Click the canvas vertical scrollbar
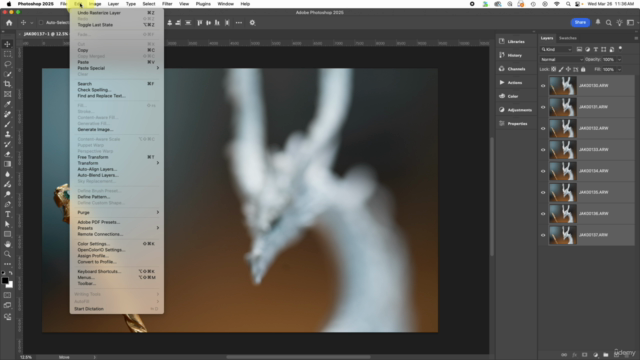Screen dimensions: 640x360 click(492, 196)
